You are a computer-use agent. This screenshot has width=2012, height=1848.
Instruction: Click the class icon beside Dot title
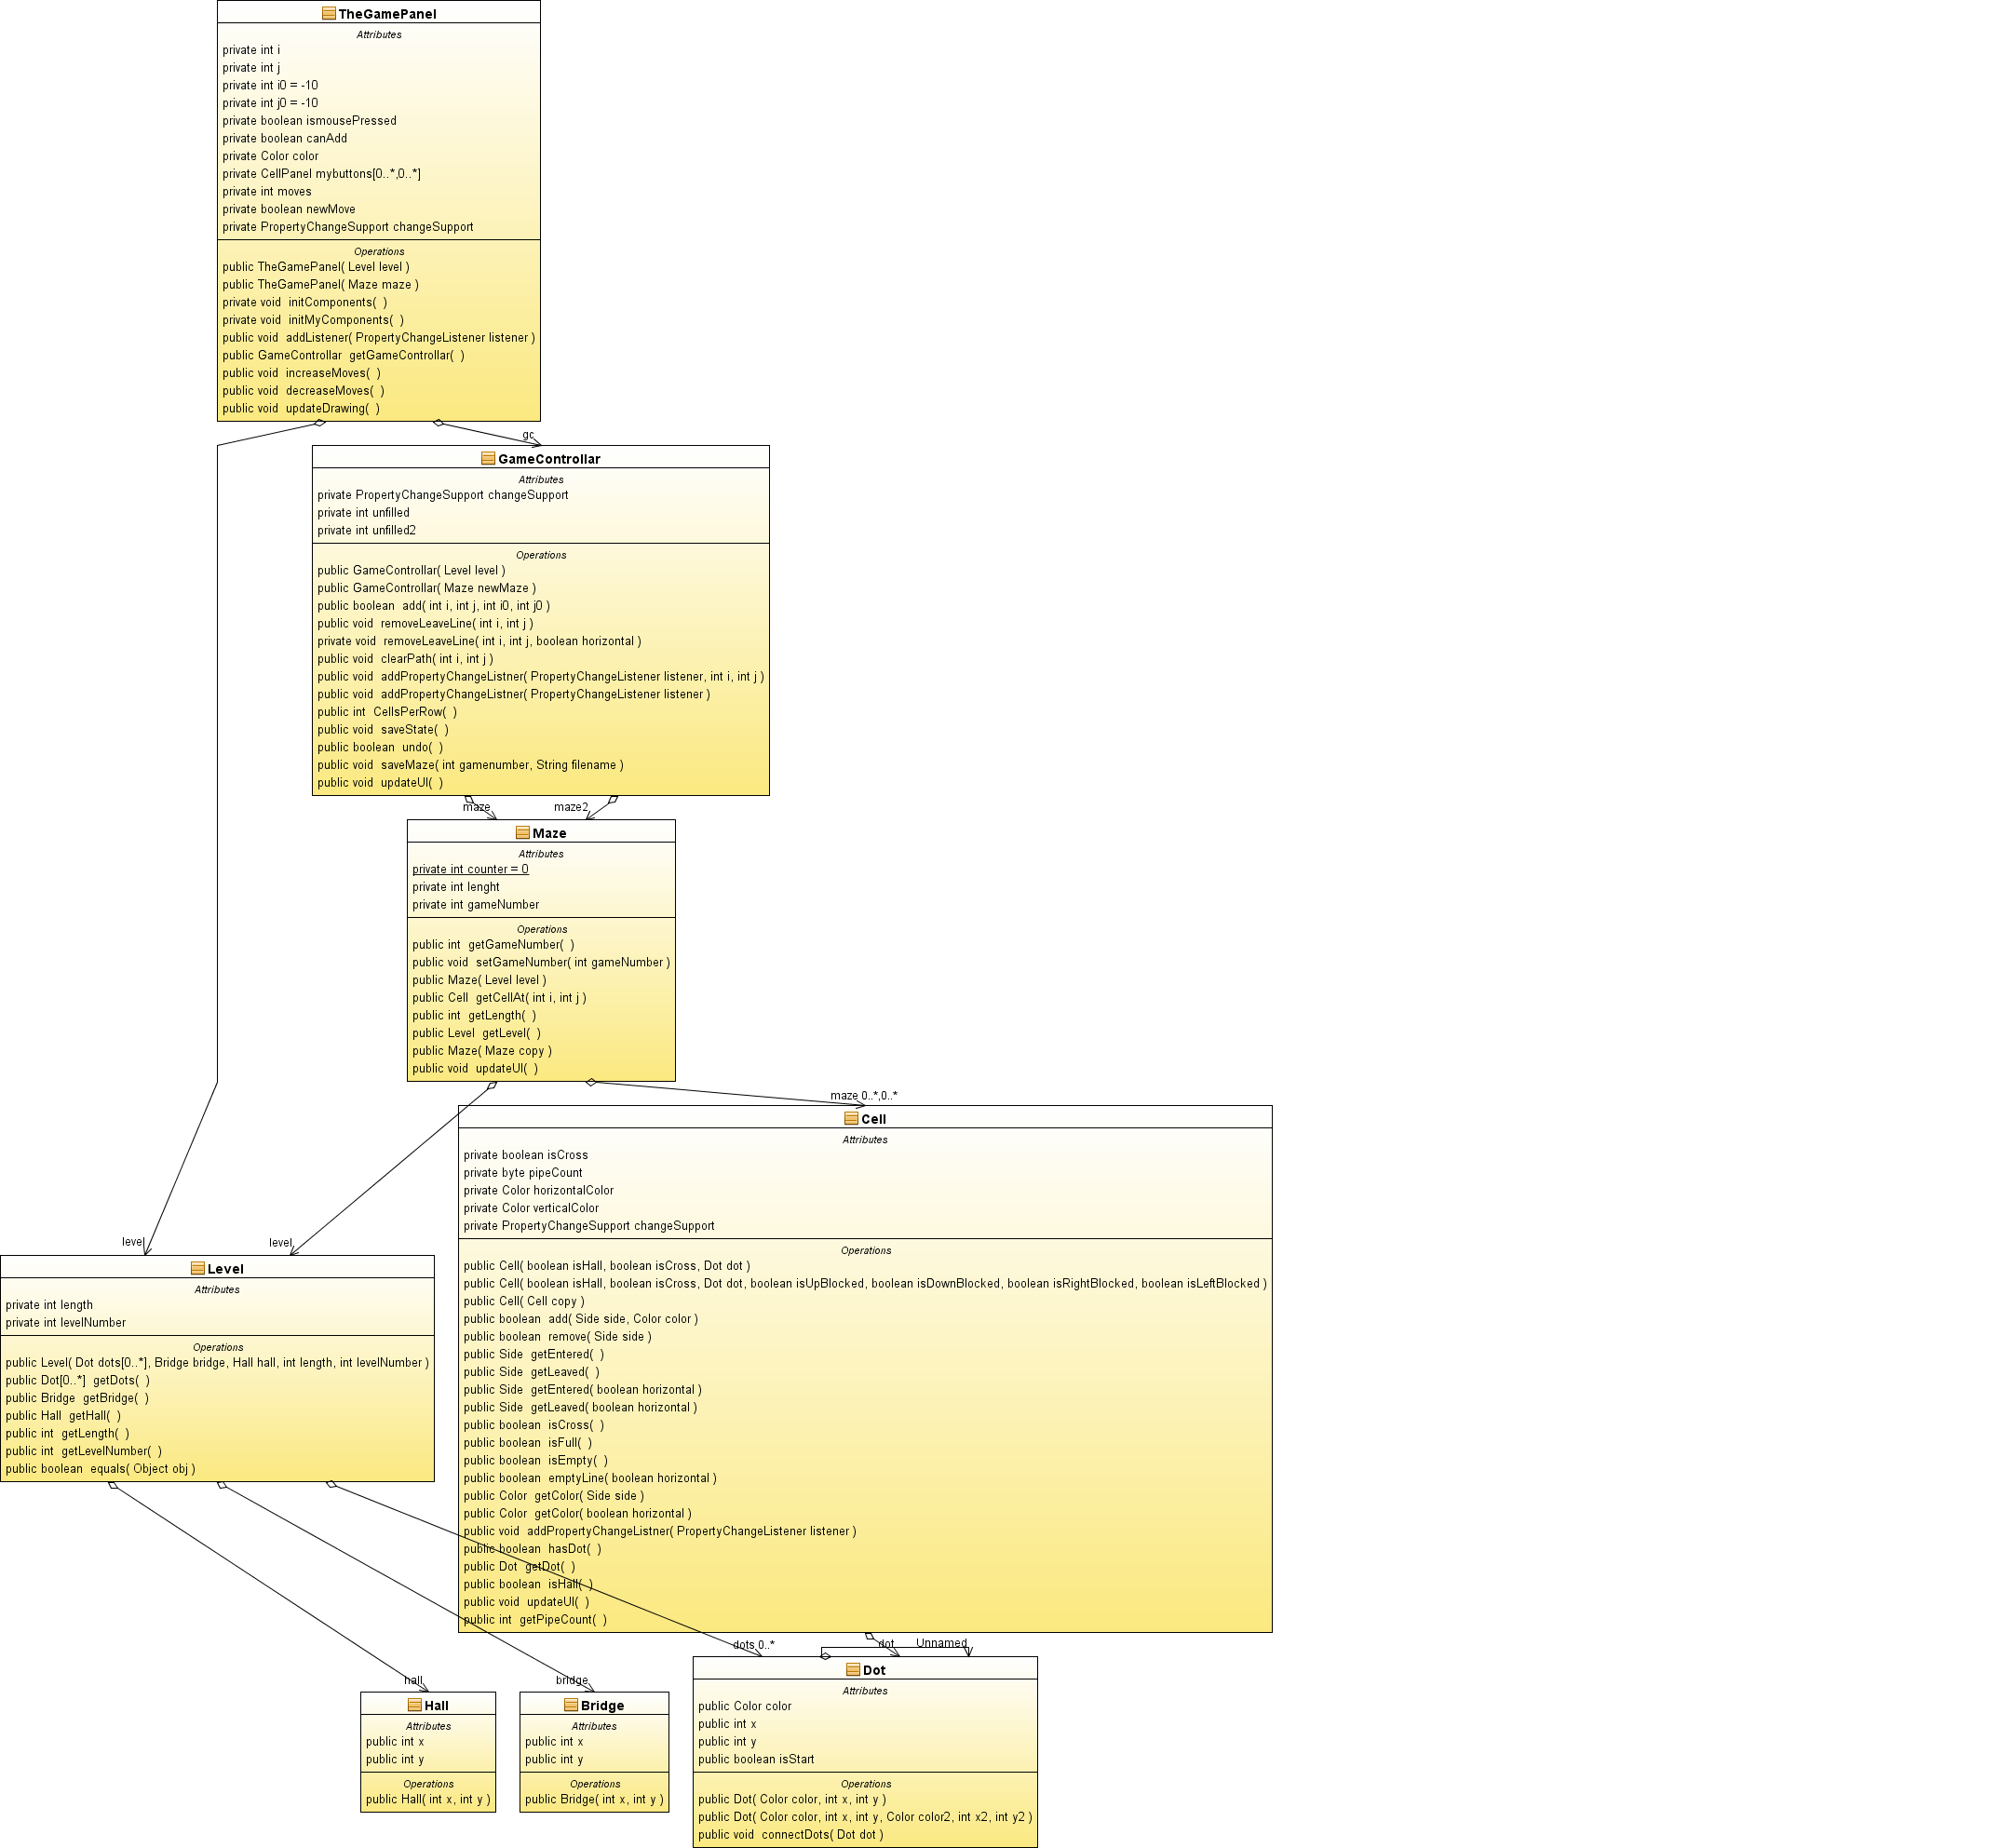[853, 1670]
